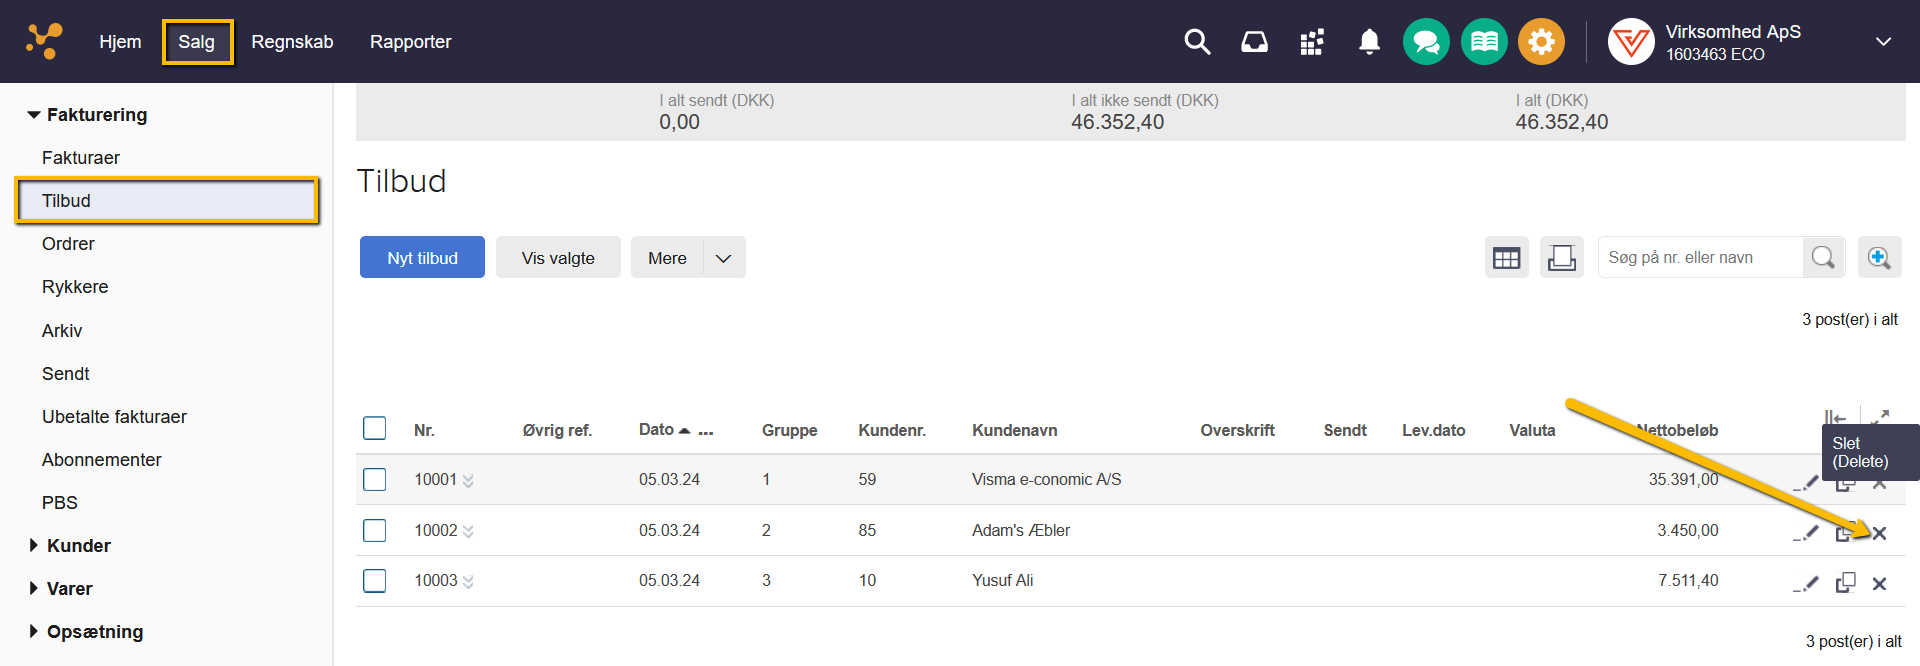The height and width of the screenshot is (666, 1920).
Task: Tick the checkbox for offer 10001
Action: (x=375, y=480)
